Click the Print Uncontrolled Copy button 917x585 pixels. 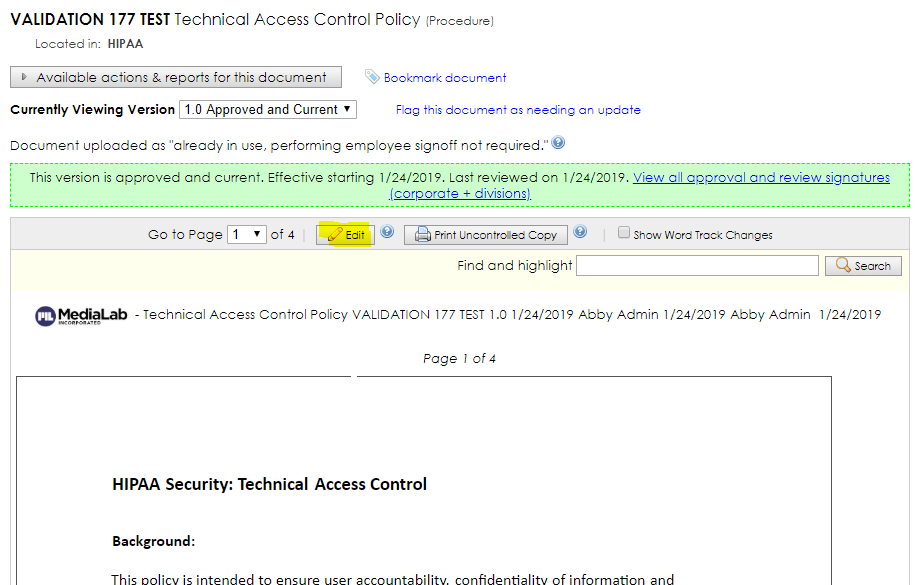pos(486,235)
